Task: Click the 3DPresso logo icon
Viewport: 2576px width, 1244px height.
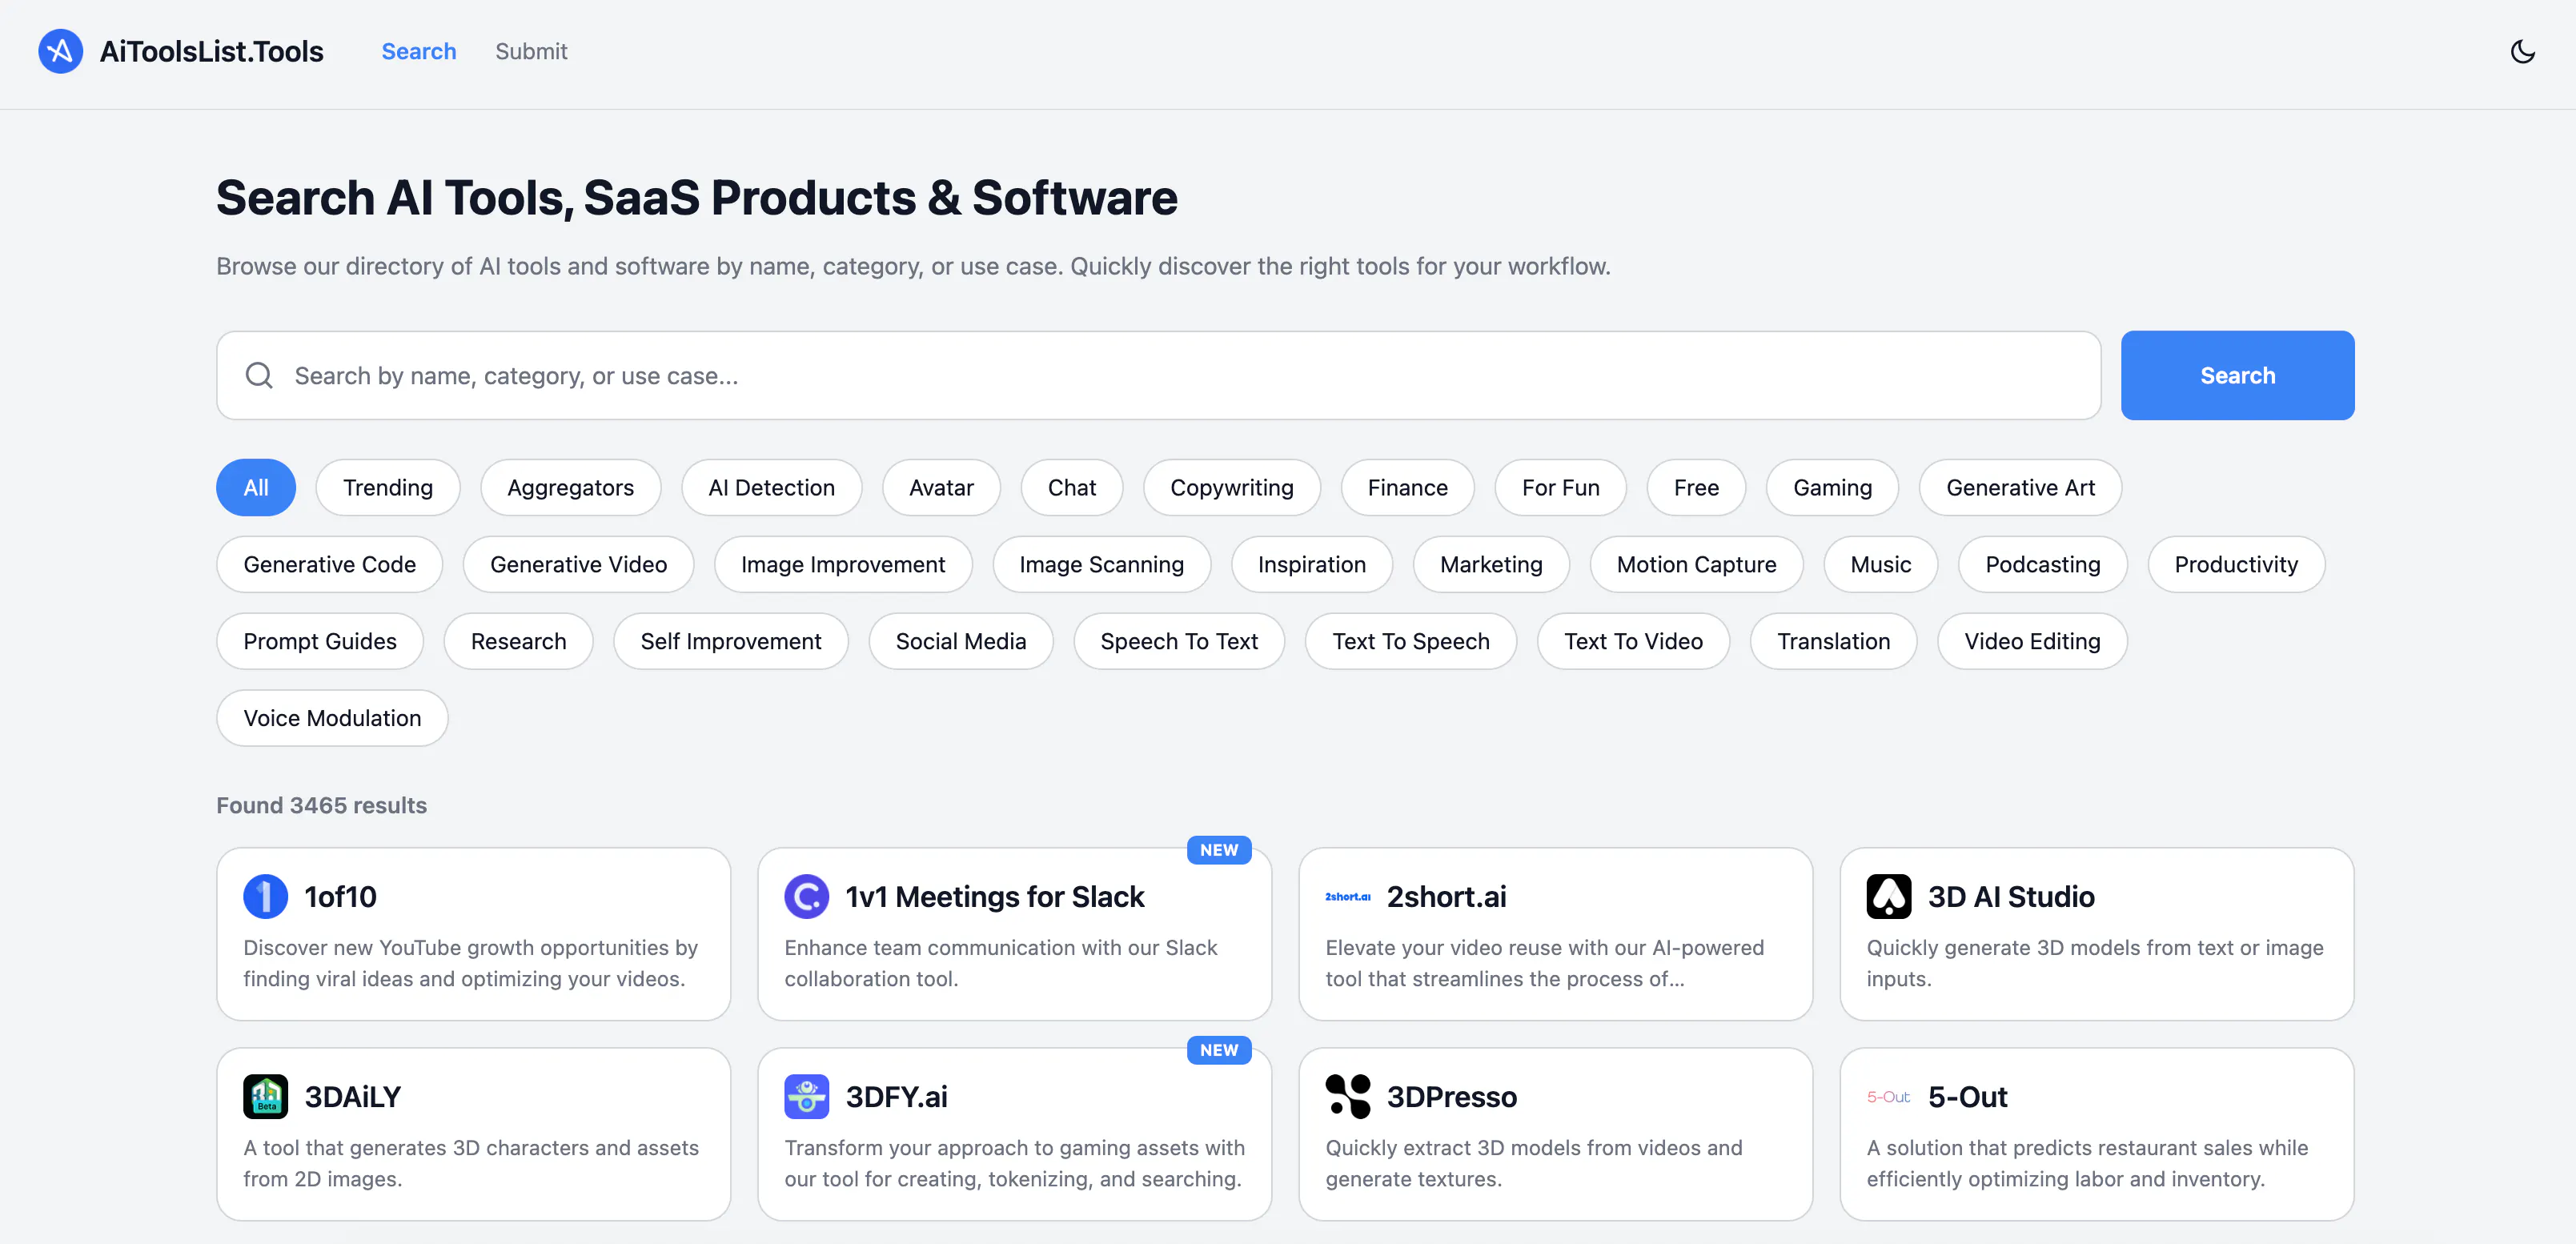Action: 1347,1096
